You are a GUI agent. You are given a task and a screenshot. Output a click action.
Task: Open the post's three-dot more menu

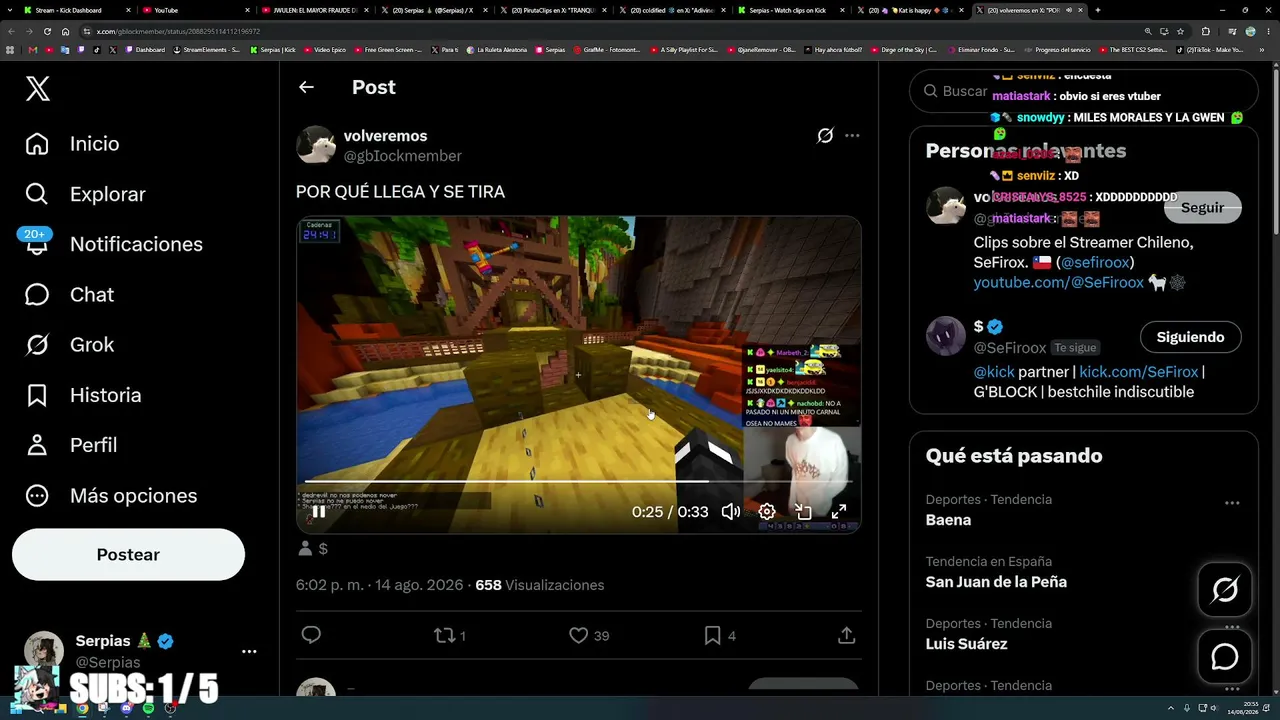[852, 136]
